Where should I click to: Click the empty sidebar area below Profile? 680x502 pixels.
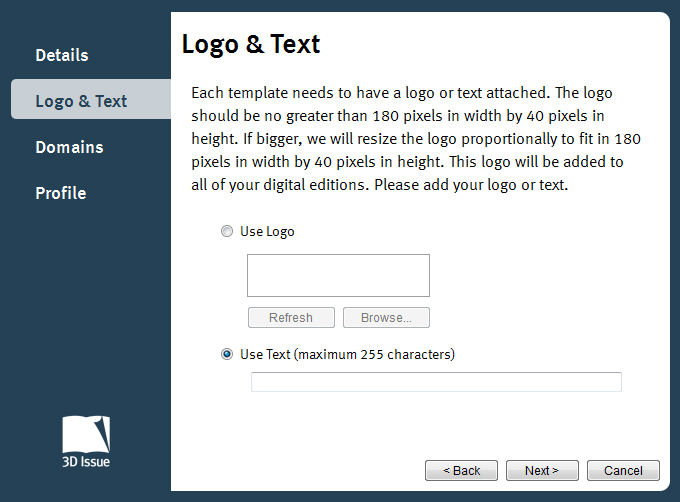tap(85, 300)
